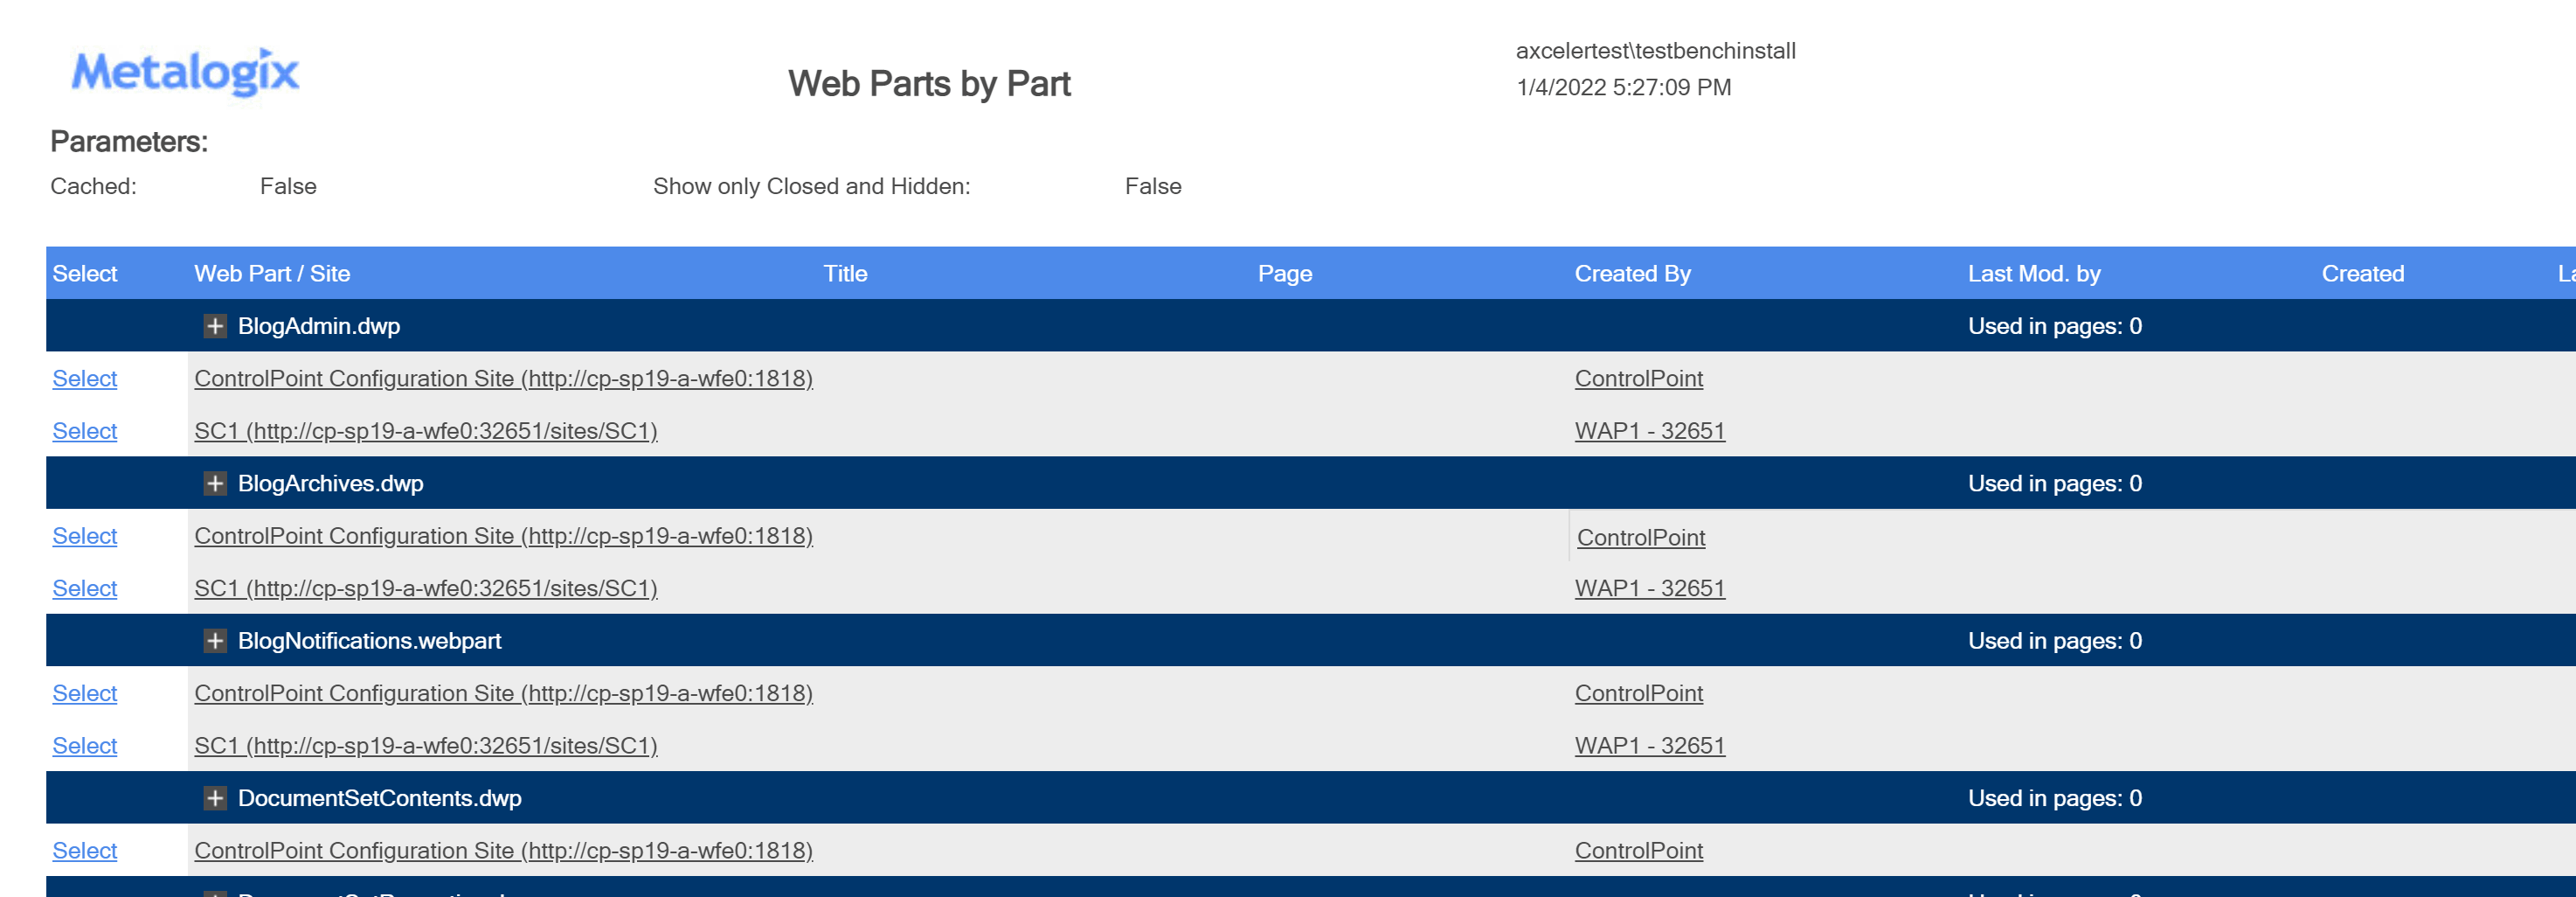The width and height of the screenshot is (2576, 897).
Task: Select the SC1 row under BlogArchives.dwp
Action: click(x=84, y=588)
